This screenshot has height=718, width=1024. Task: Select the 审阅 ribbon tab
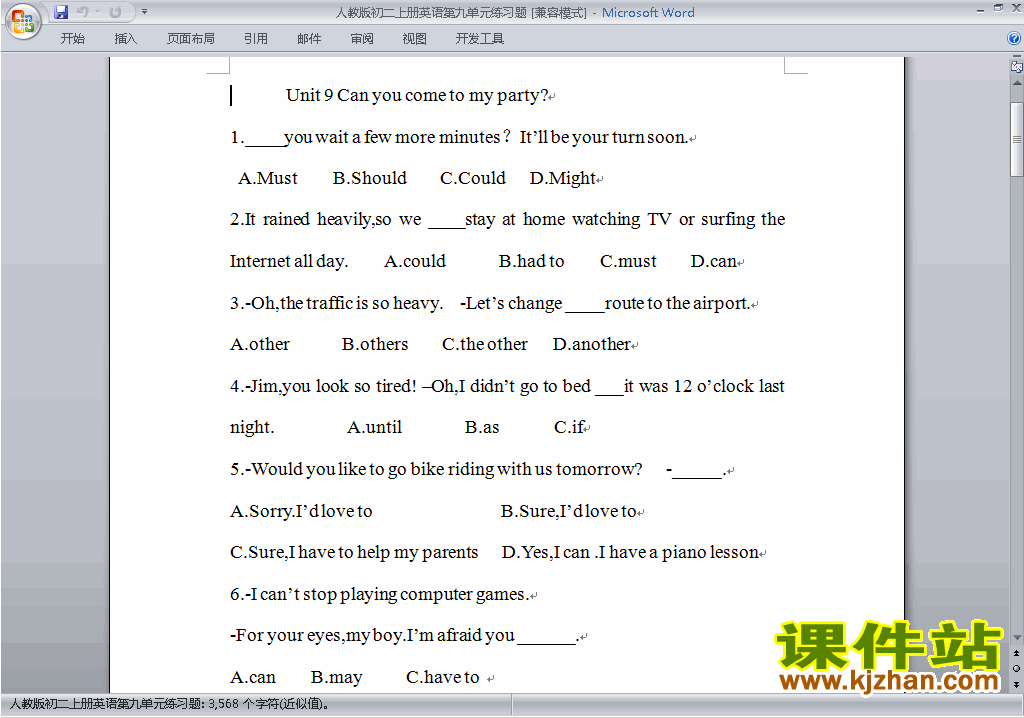click(362, 39)
